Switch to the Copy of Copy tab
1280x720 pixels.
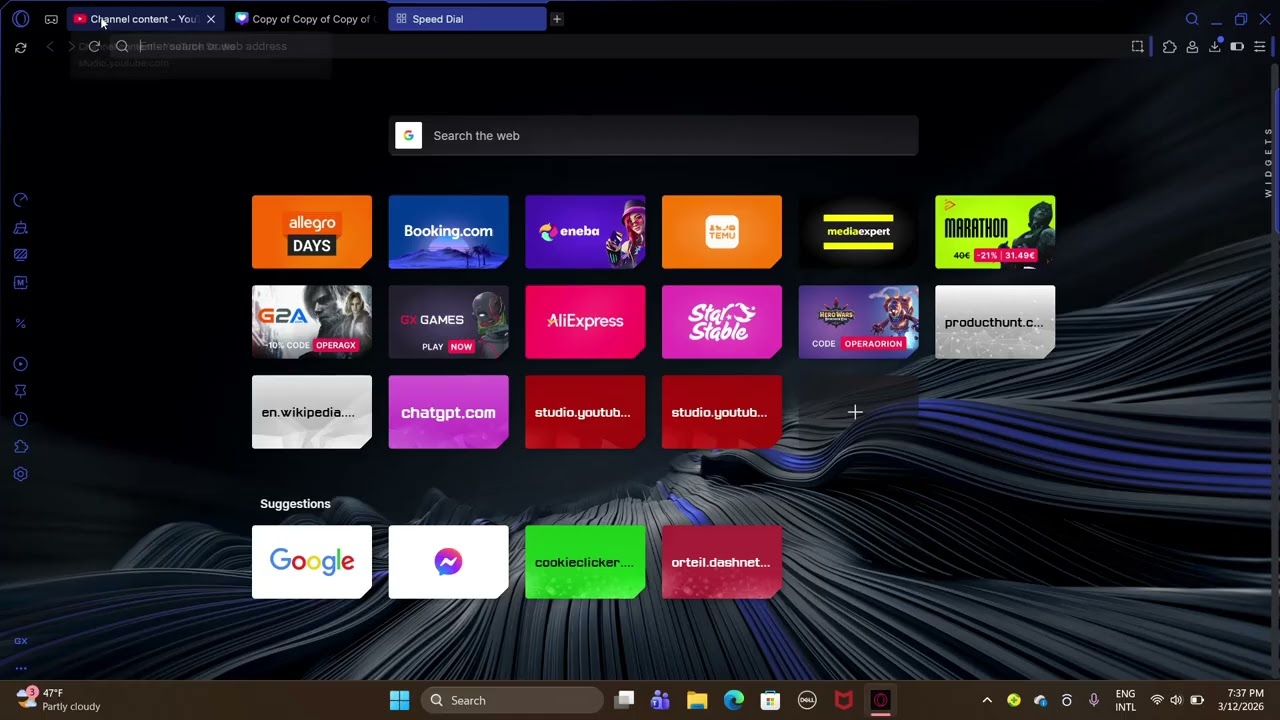(305, 19)
